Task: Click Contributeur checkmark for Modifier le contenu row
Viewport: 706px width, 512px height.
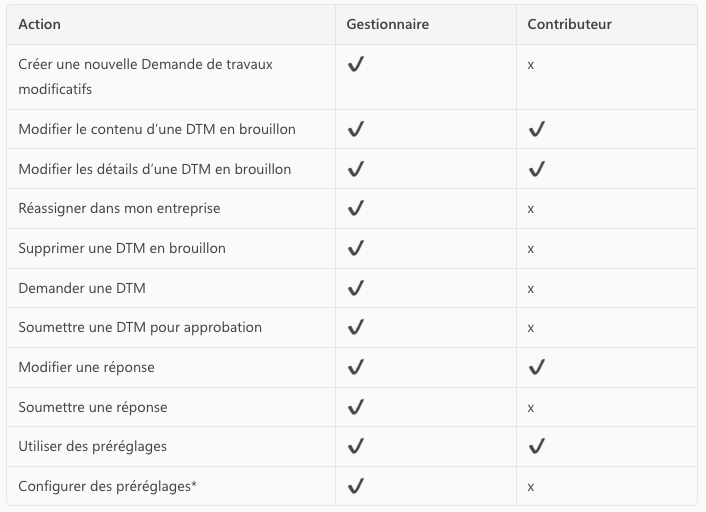Action: (x=536, y=129)
